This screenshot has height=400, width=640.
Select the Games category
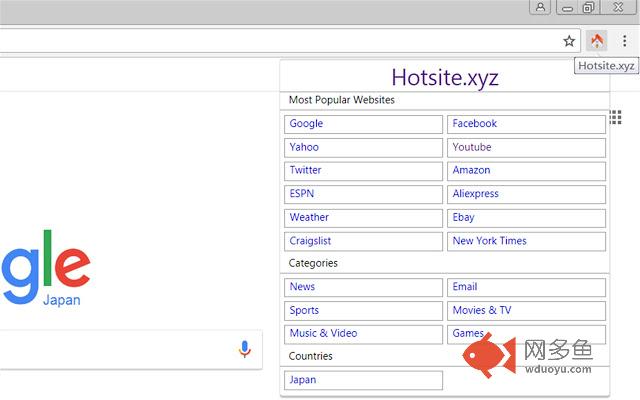(x=526, y=334)
